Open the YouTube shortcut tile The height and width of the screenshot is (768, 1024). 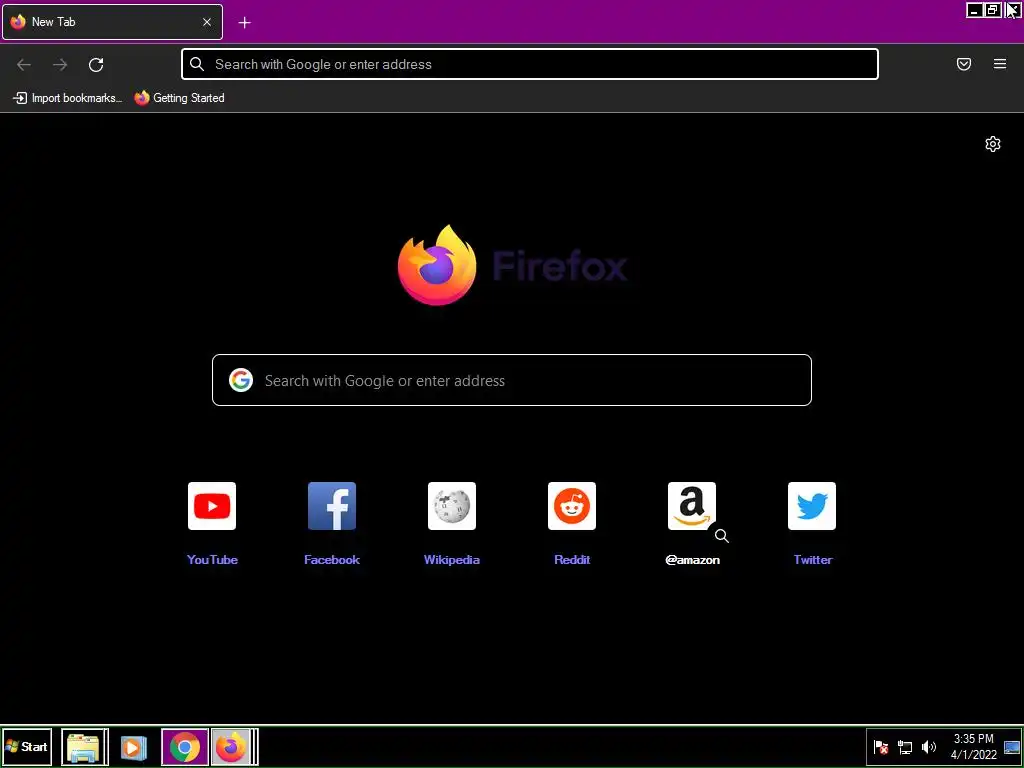(212, 506)
